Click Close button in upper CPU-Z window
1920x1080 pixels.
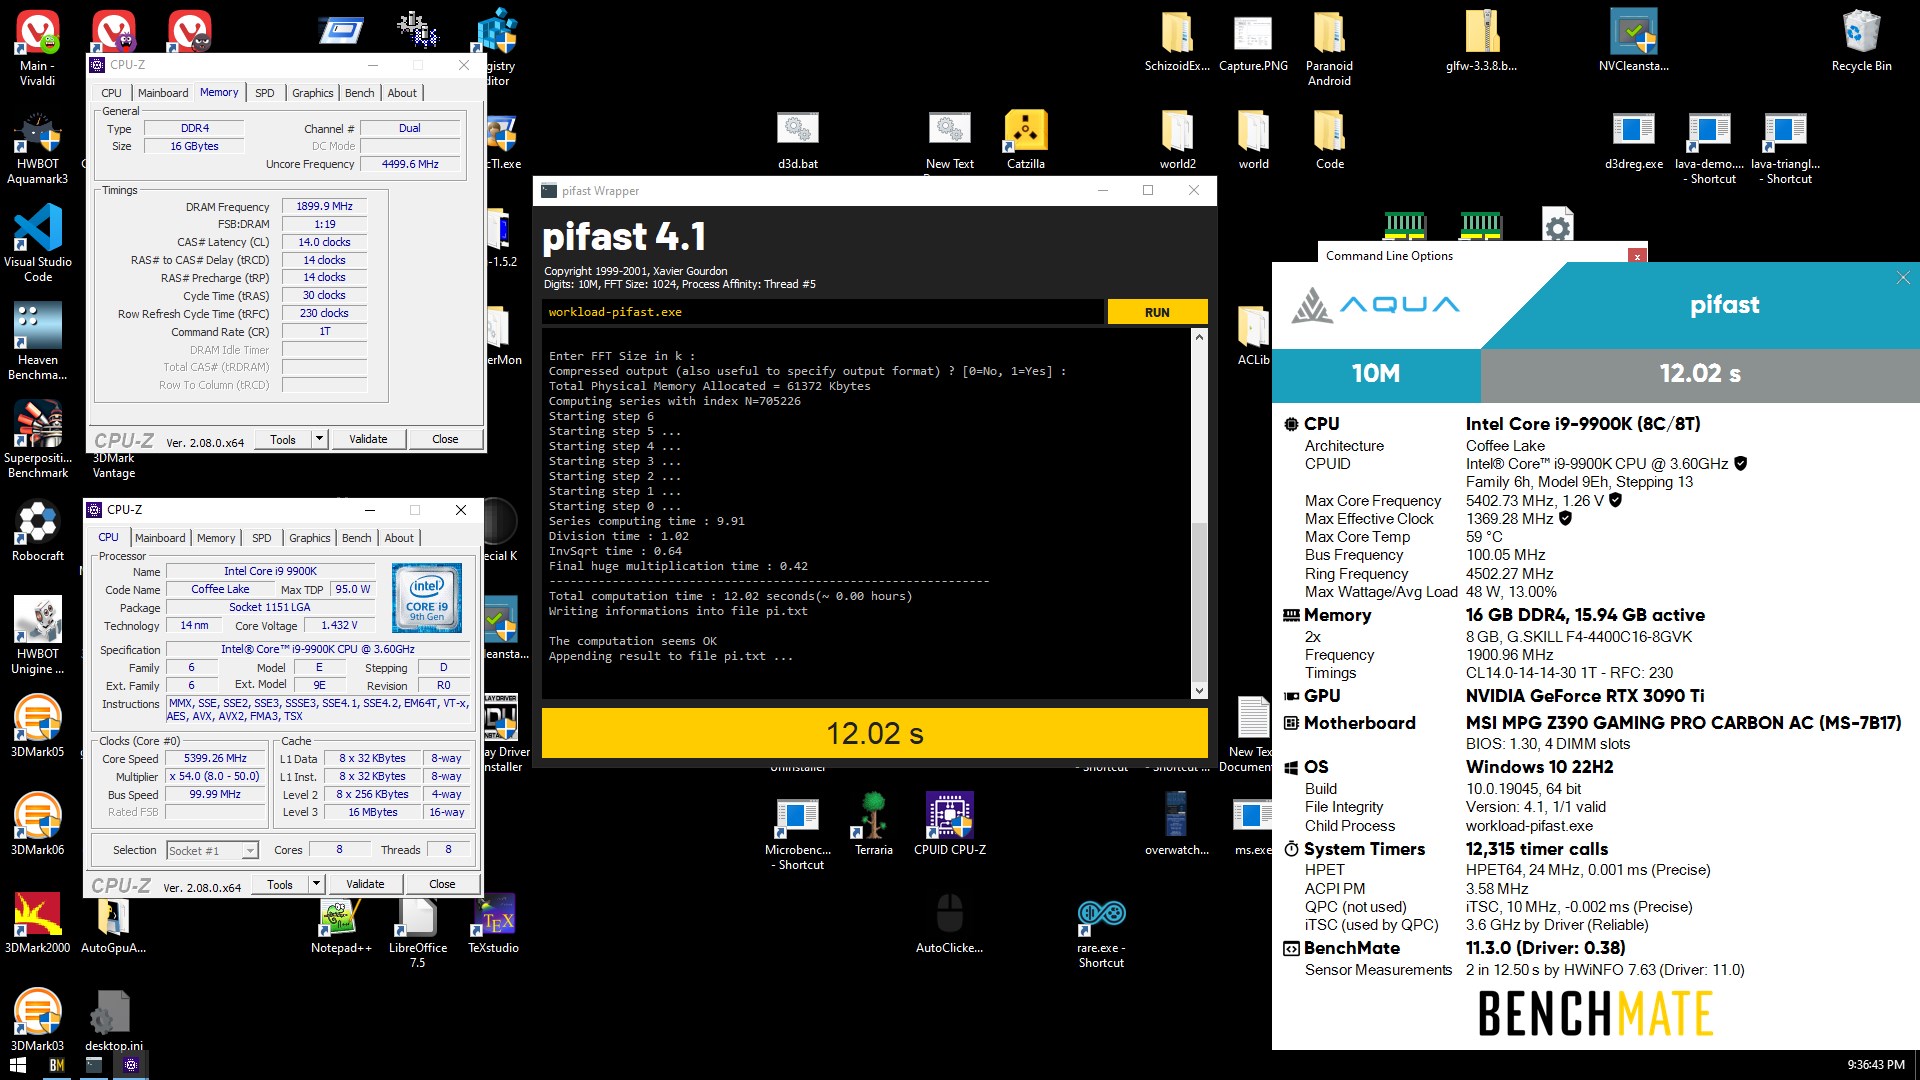click(x=445, y=439)
